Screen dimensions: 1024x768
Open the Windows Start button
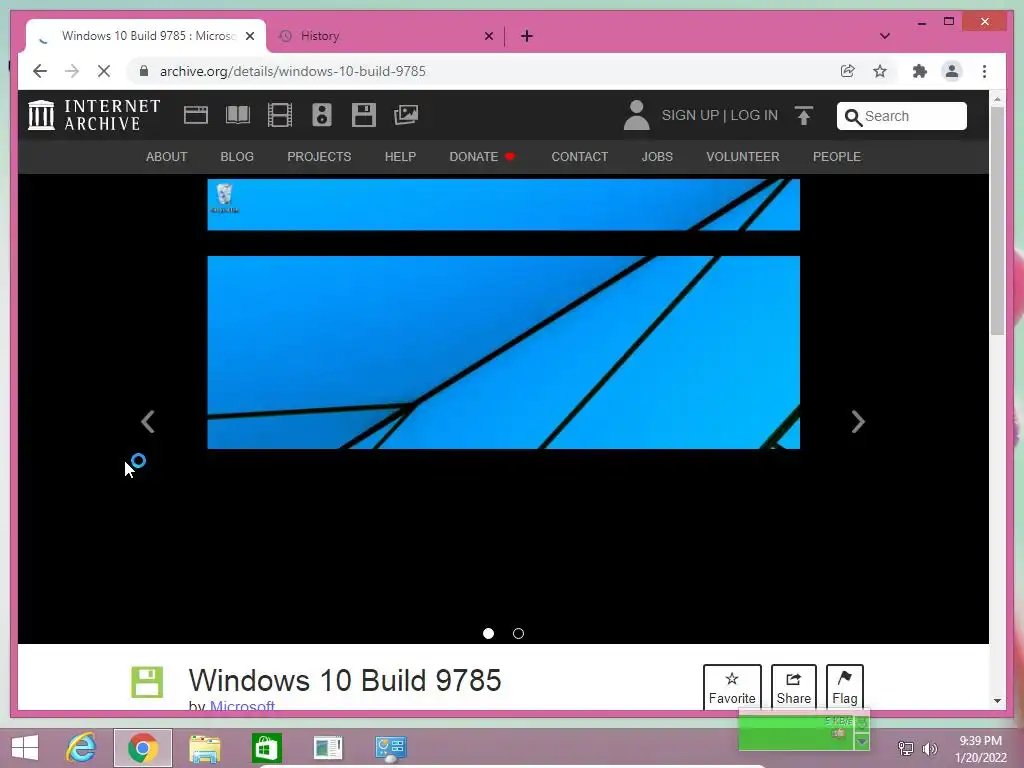click(x=25, y=748)
